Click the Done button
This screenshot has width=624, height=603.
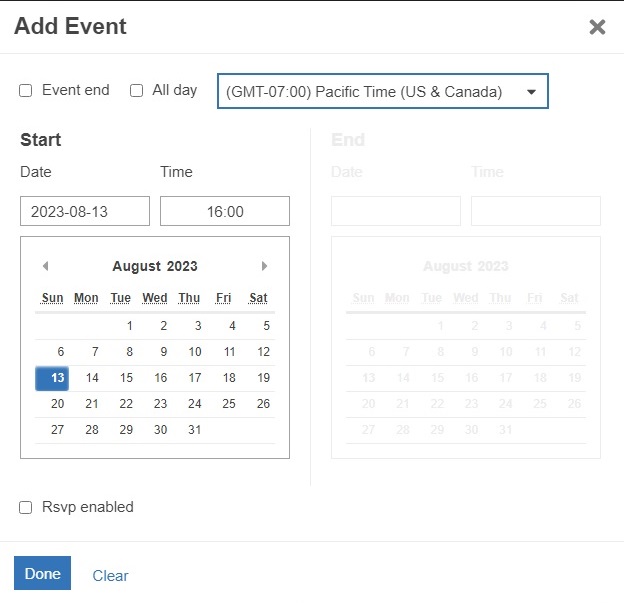tap(42, 574)
